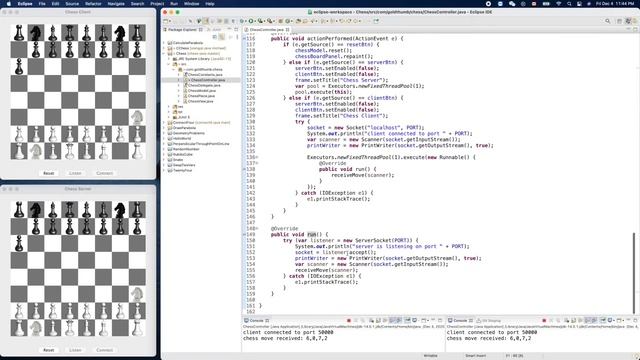The width and height of the screenshot is (640, 360).
Task: Click Collapse All icon in Package Explorer
Action: click(x=214, y=37)
